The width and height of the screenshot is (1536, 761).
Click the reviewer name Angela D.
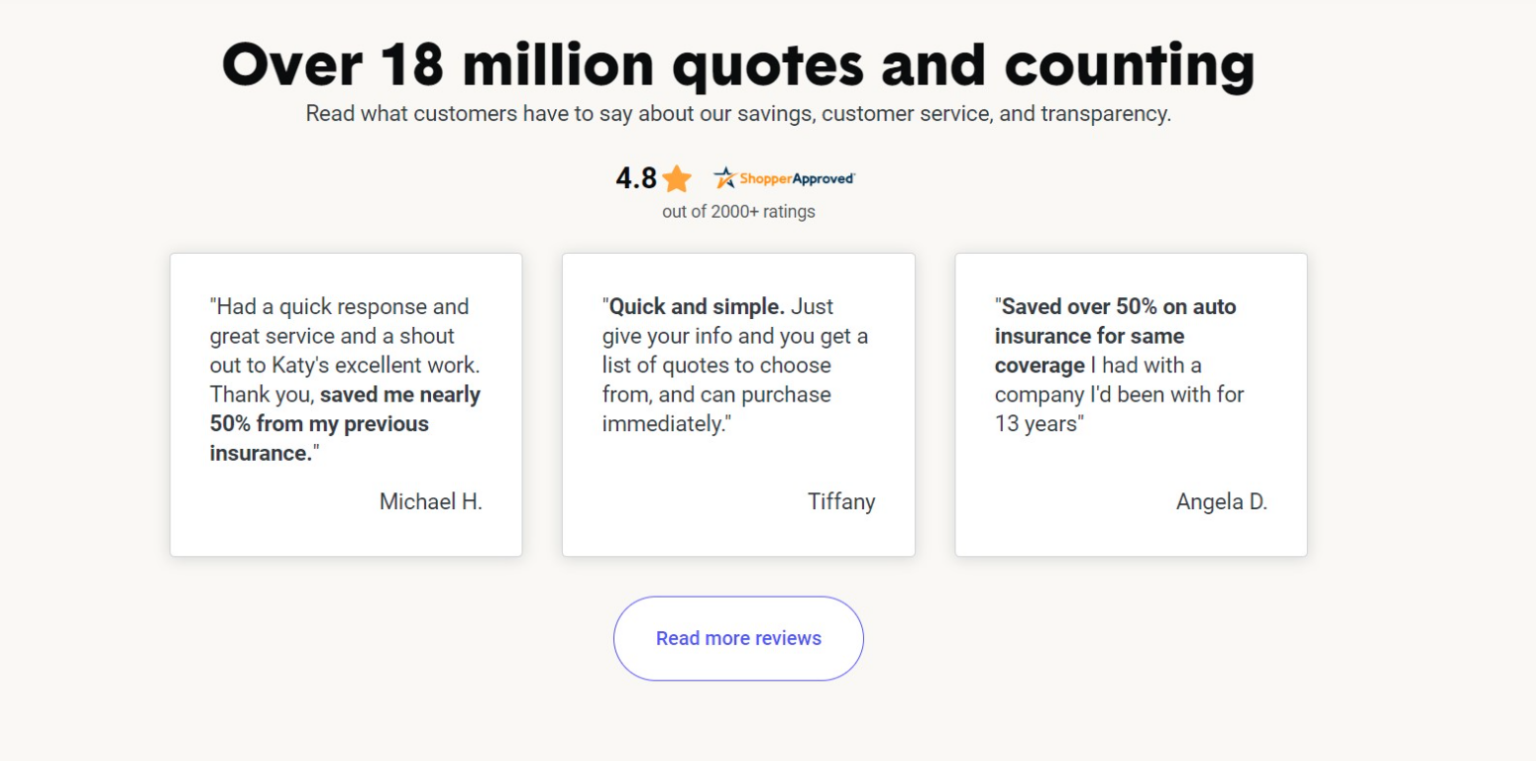point(1221,502)
